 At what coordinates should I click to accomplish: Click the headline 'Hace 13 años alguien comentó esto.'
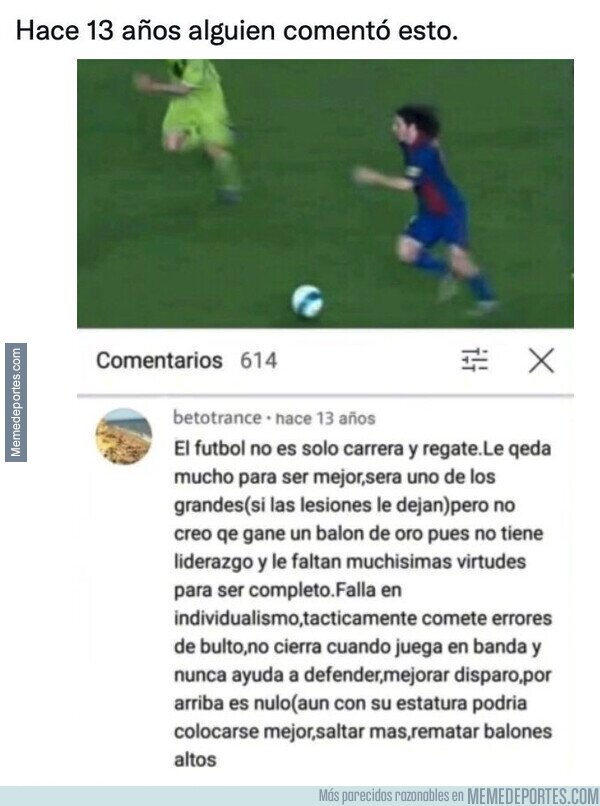coord(237,31)
